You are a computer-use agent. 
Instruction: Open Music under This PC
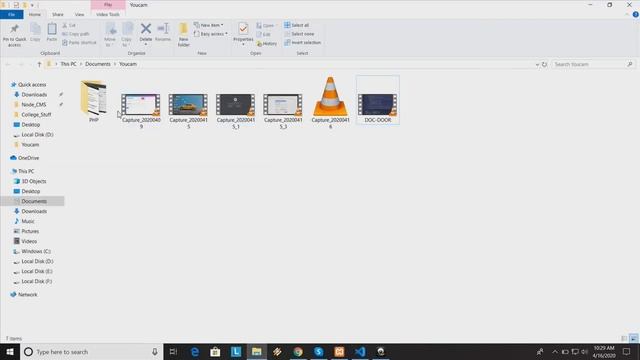click(x=28, y=221)
